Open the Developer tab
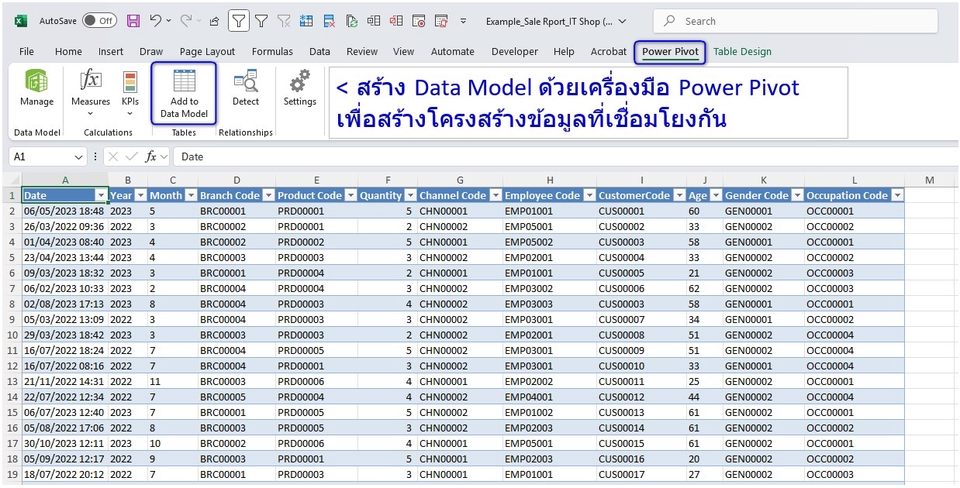The image size is (960, 488). (515, 52)
